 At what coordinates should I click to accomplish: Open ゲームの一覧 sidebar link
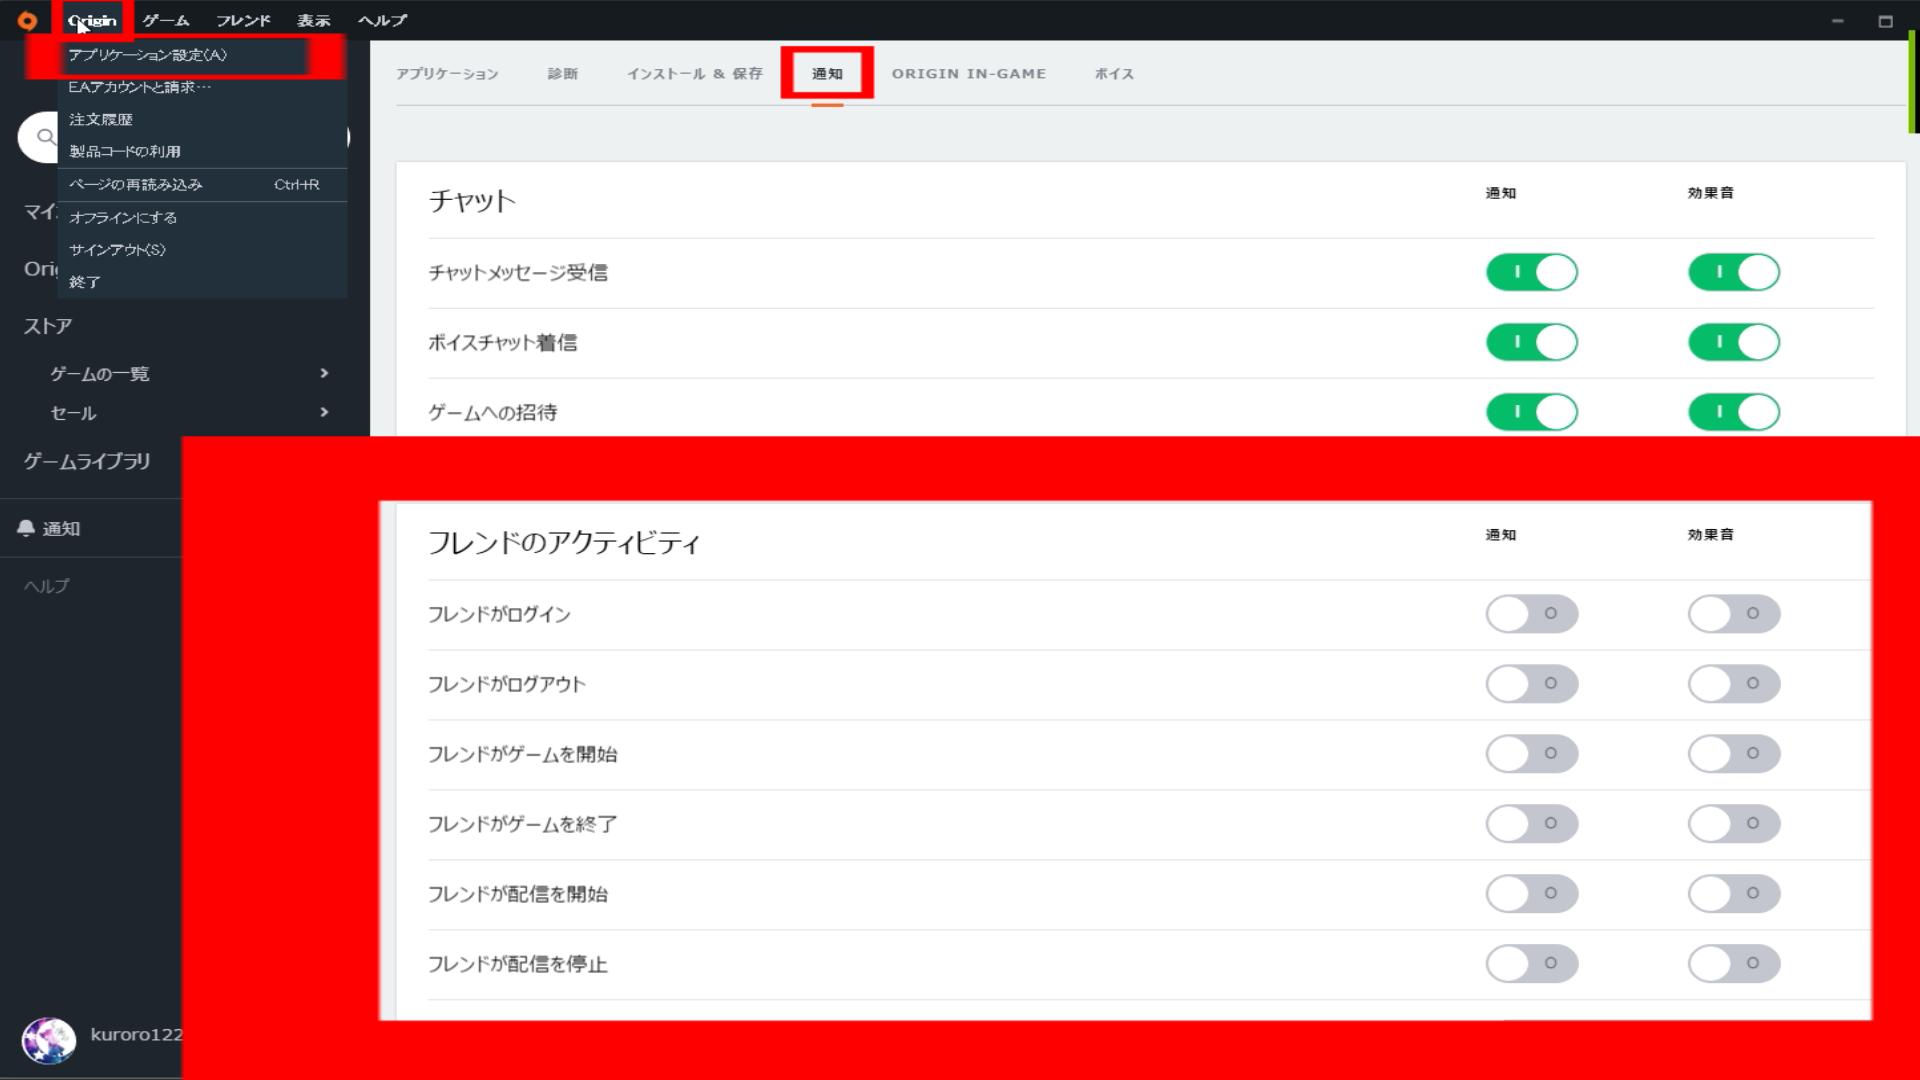(100, 374)
